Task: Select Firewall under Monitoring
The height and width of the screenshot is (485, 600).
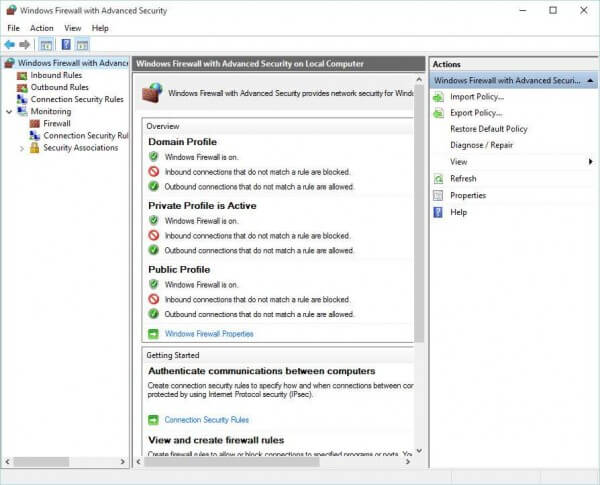Action: [x=57, y=124]
